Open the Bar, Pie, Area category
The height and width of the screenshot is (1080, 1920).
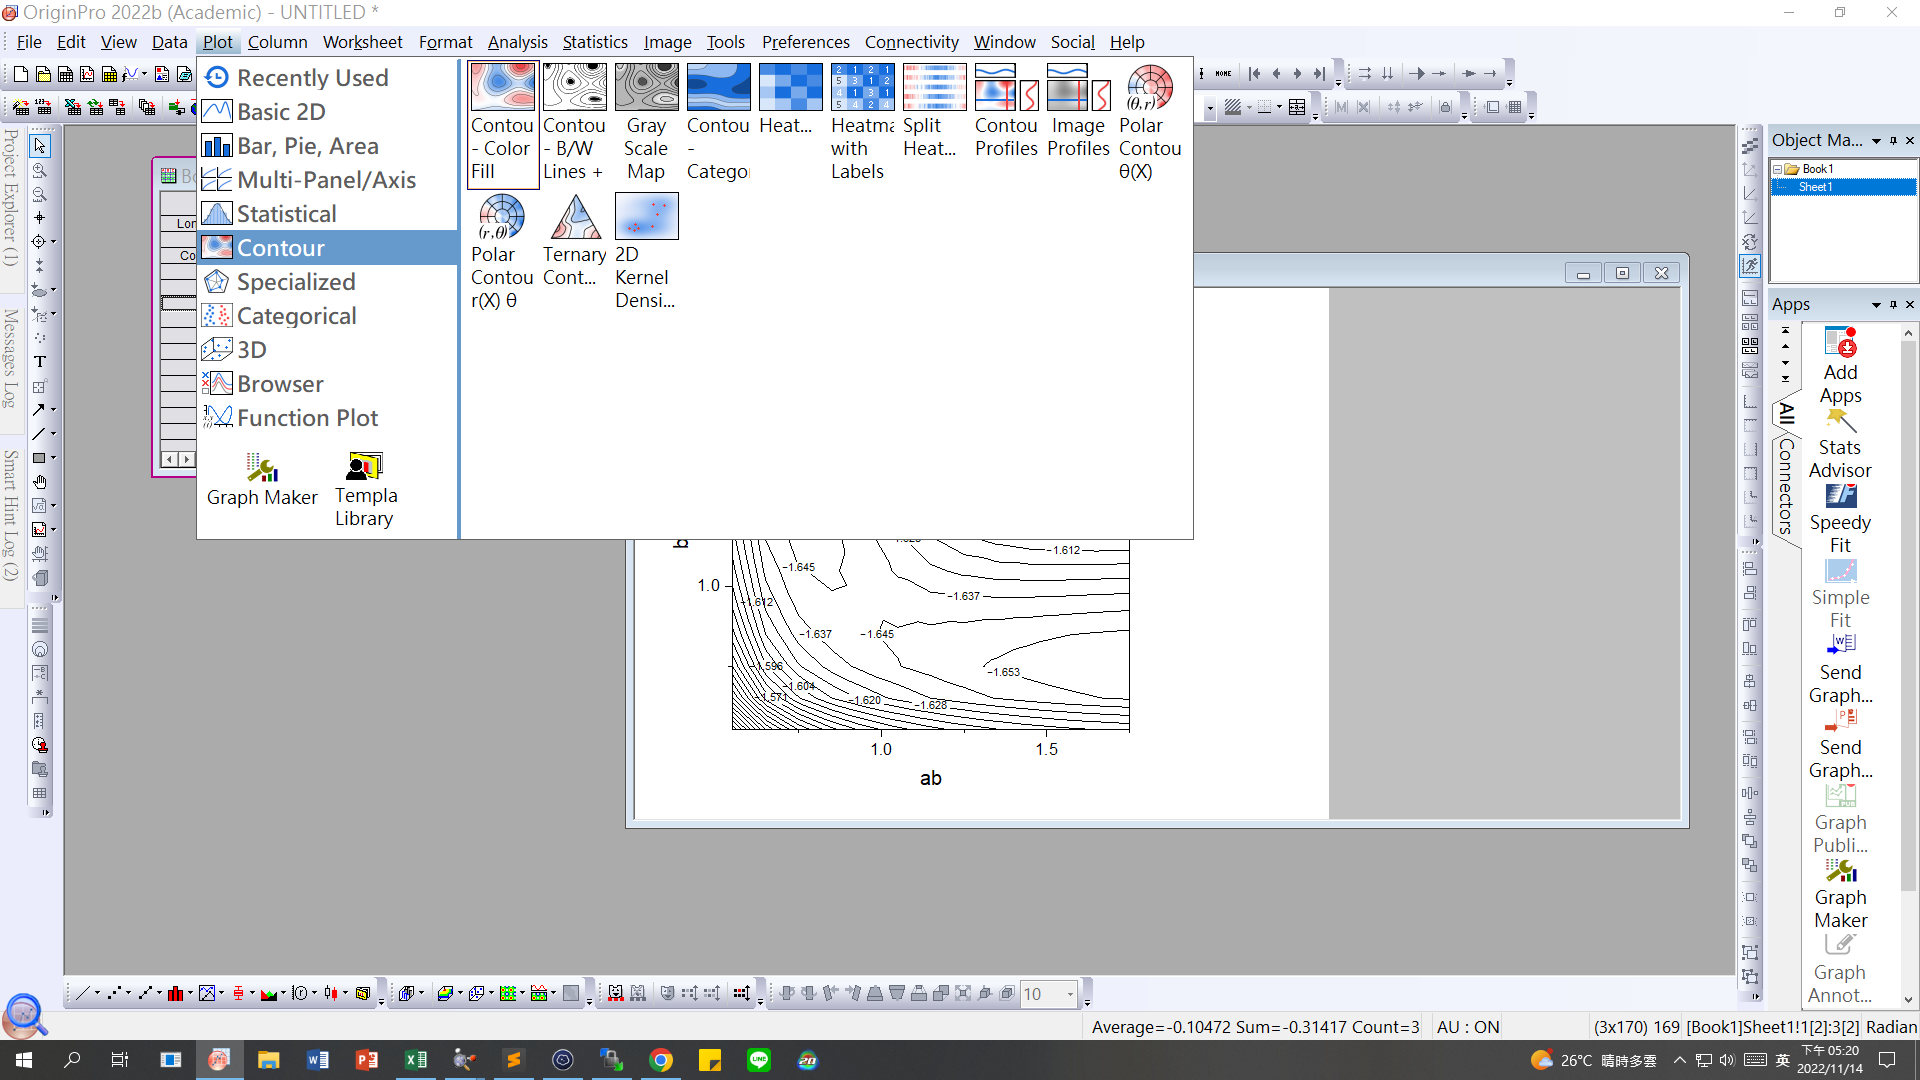329,146
